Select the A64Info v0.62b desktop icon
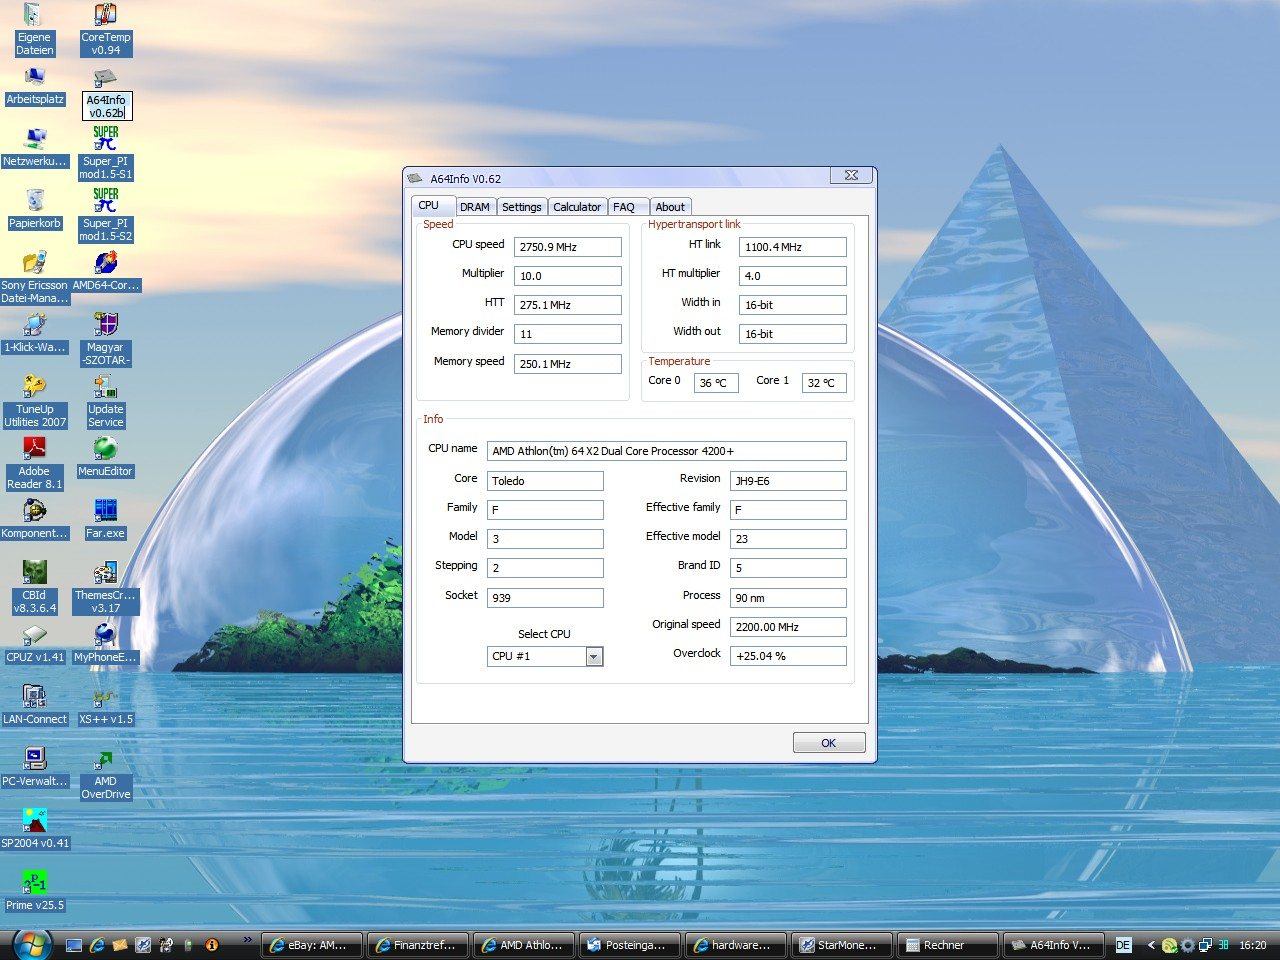Screen dimensions: 1280x960 (105, 93)
